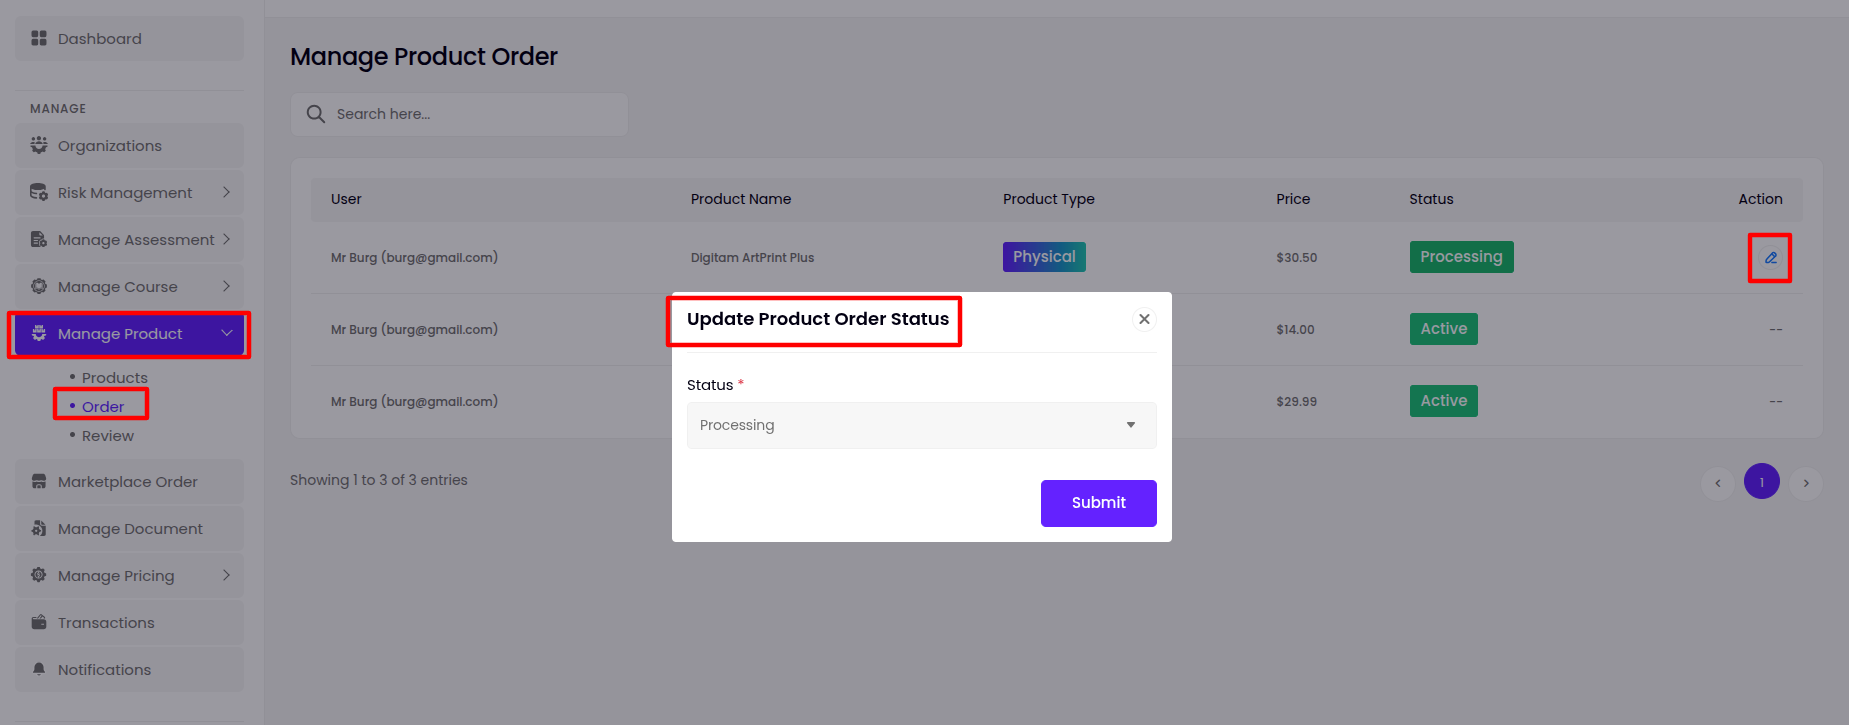Image resolution: width=1849 pixels, height=725 pixels.
Task: Expand the Manage Assessment submenu
Action: 226,239
